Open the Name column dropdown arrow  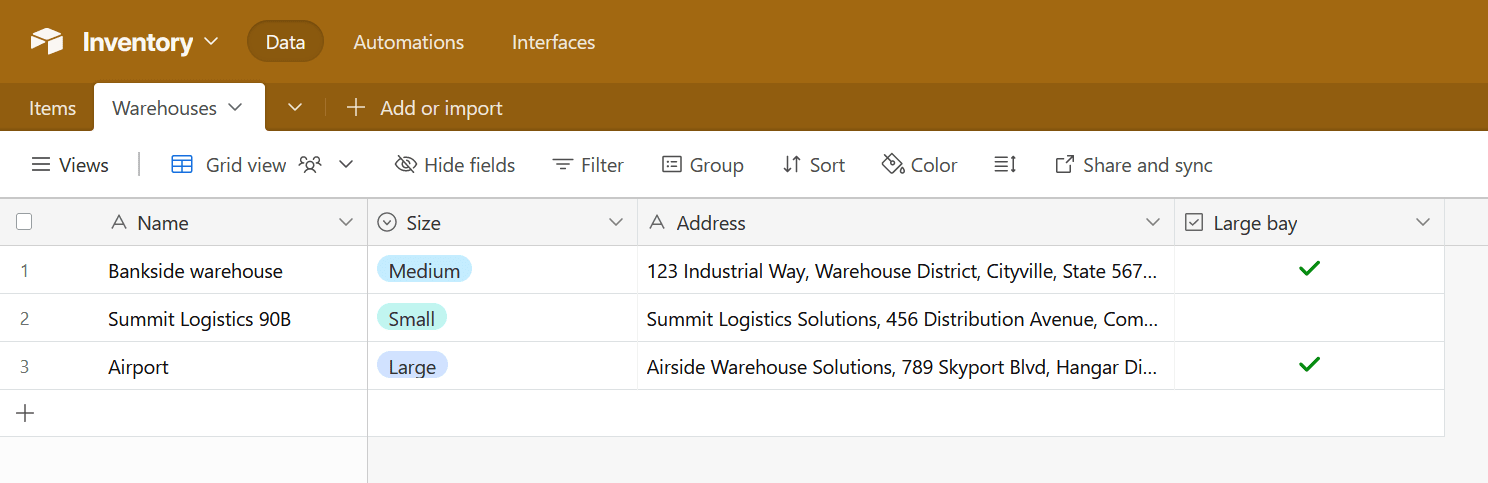[346, 222]
